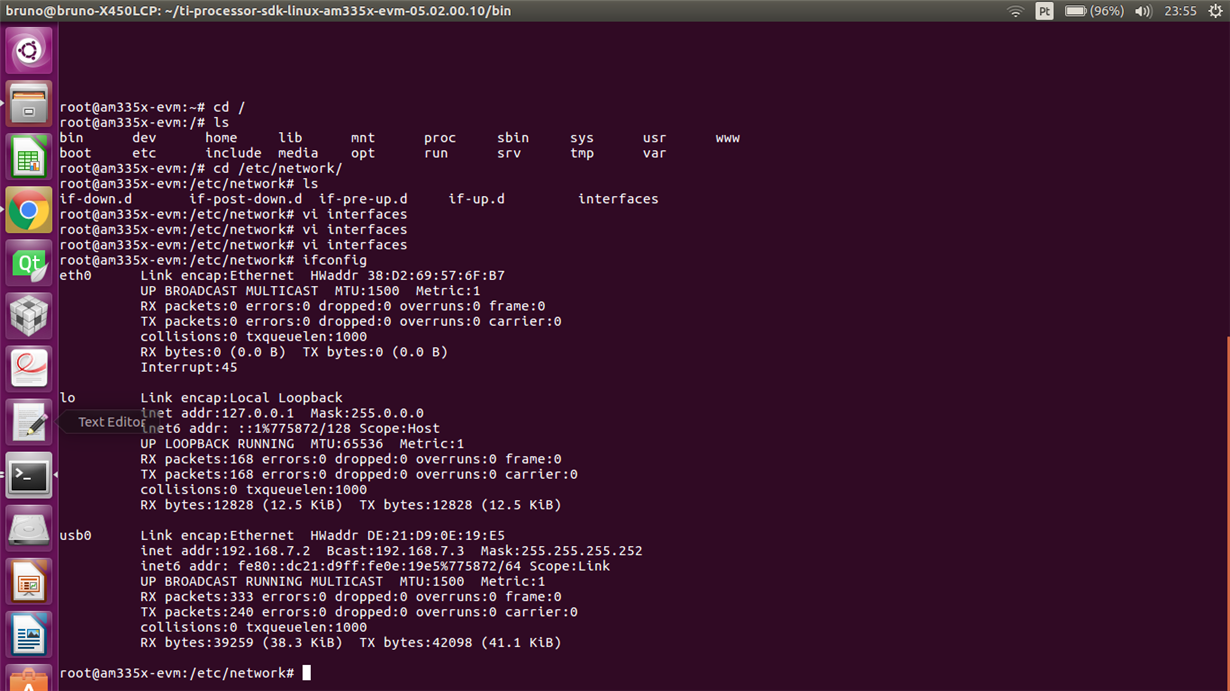The width and height of the screenshot is (1230, 691).
Task: Click the 23:55 clock in the panel
Action: tap(1180, 11)
